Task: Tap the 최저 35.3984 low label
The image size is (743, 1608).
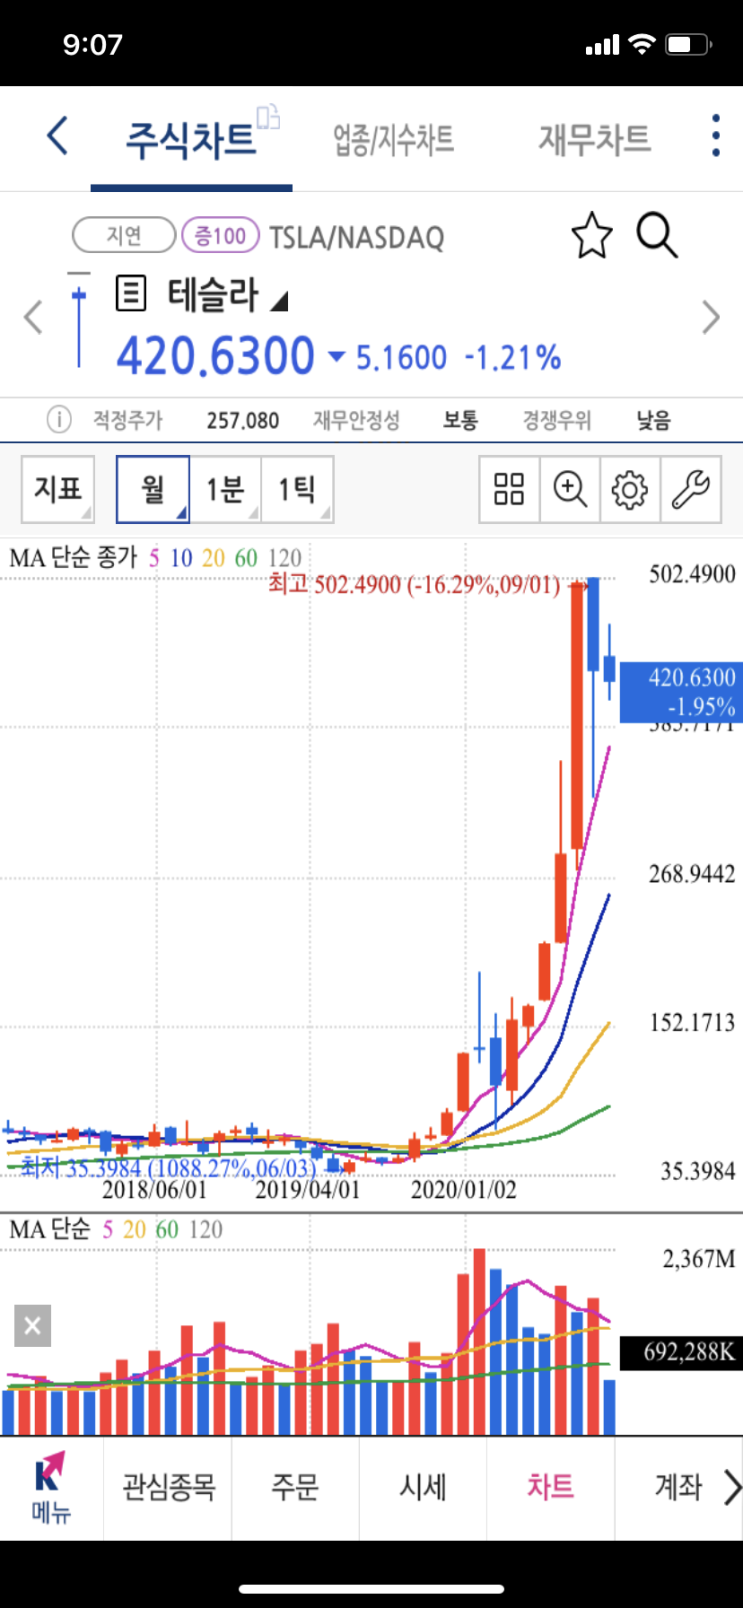Action: tap(168, 1168)
